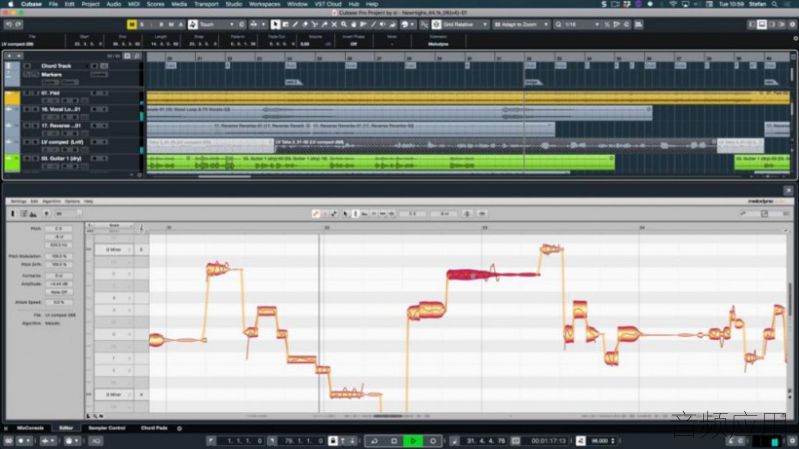Toggle the yellow Mute all M button
This screenshot has height=449, width=799.
(131, 24)
